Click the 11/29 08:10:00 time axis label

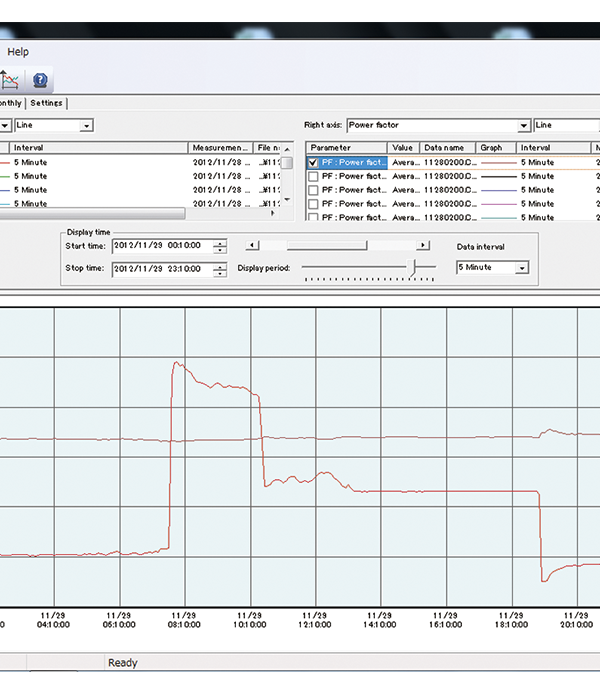[x=184, y=620]
